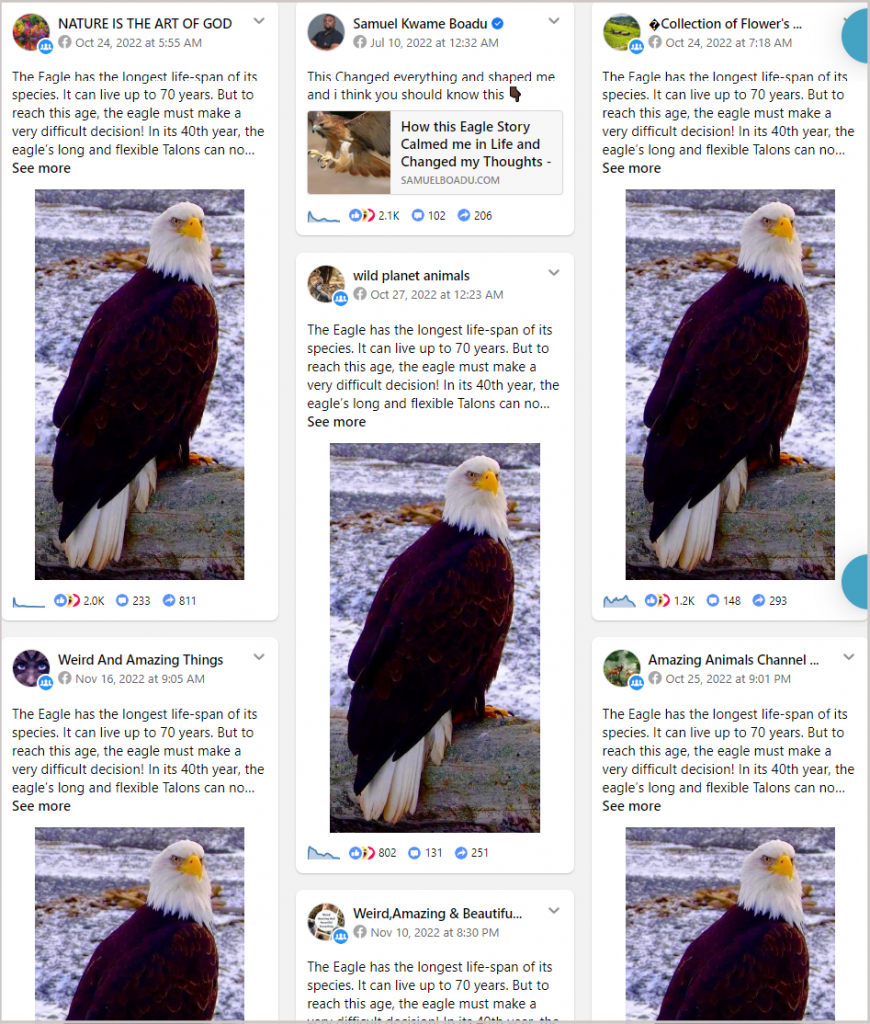Open How this Eagle Story link preview
Screen dimensions: 870x1024
435,153
